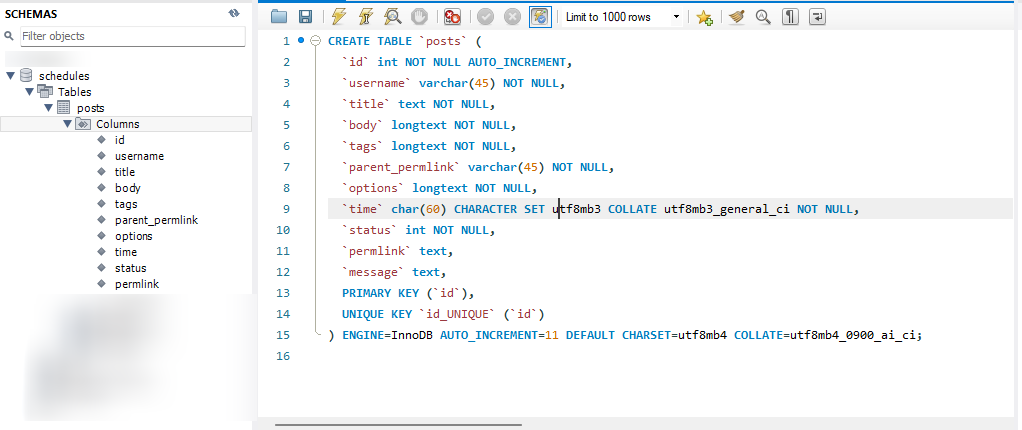1022x430 pixels.
Task: Toggle invisible characters (pilcrow icon)
Action: 790,17
